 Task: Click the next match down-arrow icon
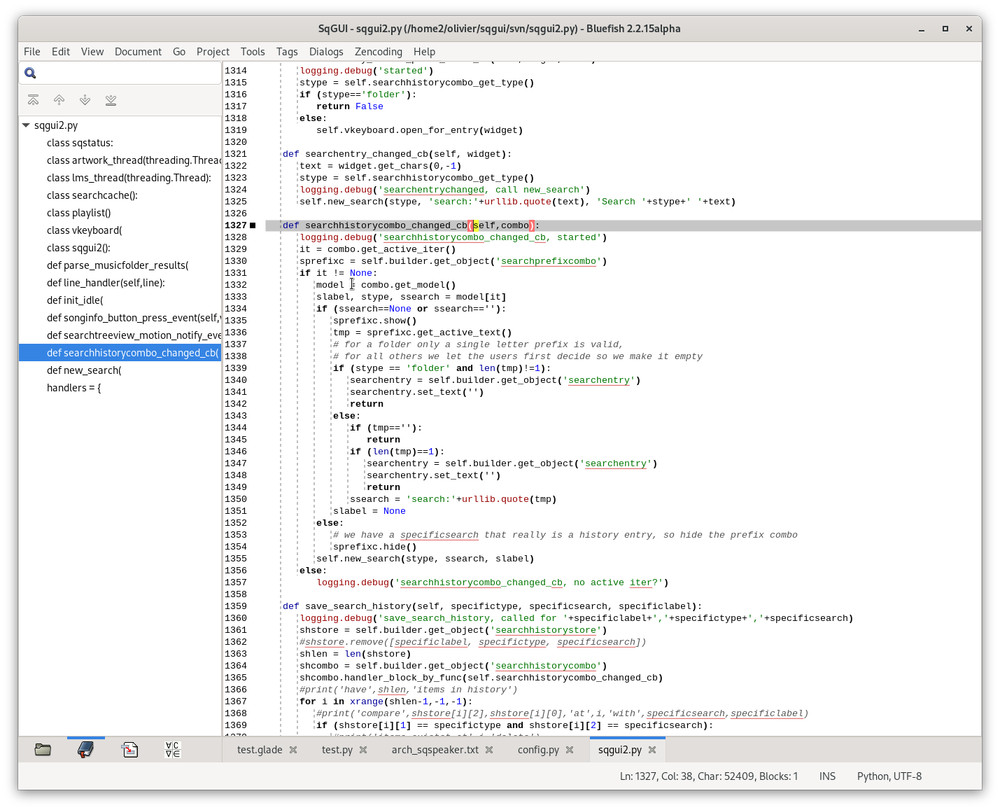pos(87,100)
